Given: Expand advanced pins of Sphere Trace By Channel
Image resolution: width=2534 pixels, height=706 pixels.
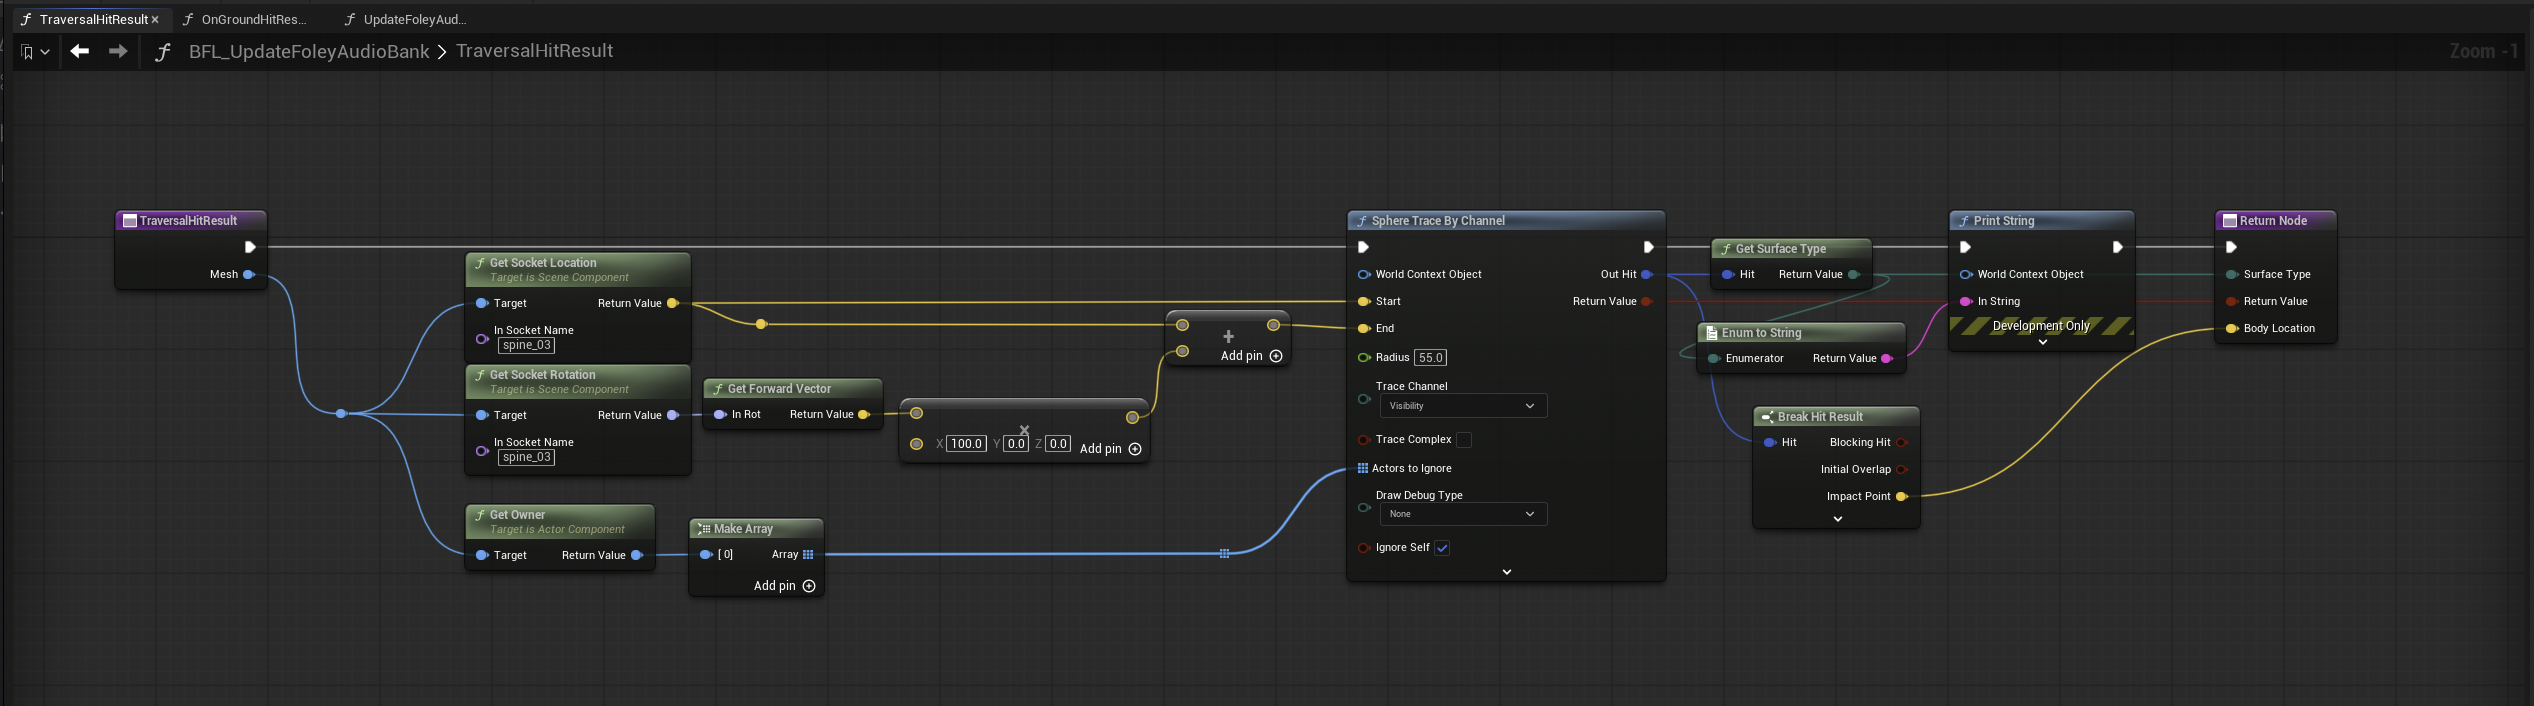Looking at the screenshot, I should pyautogui.click(x=1507, y=572).
